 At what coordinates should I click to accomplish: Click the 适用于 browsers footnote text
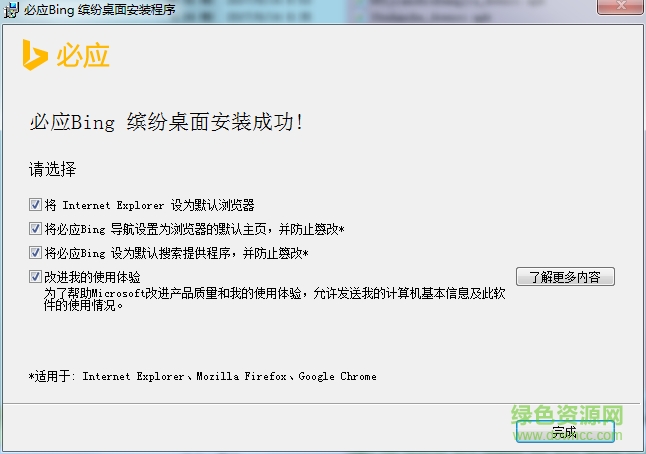[202, 376]
